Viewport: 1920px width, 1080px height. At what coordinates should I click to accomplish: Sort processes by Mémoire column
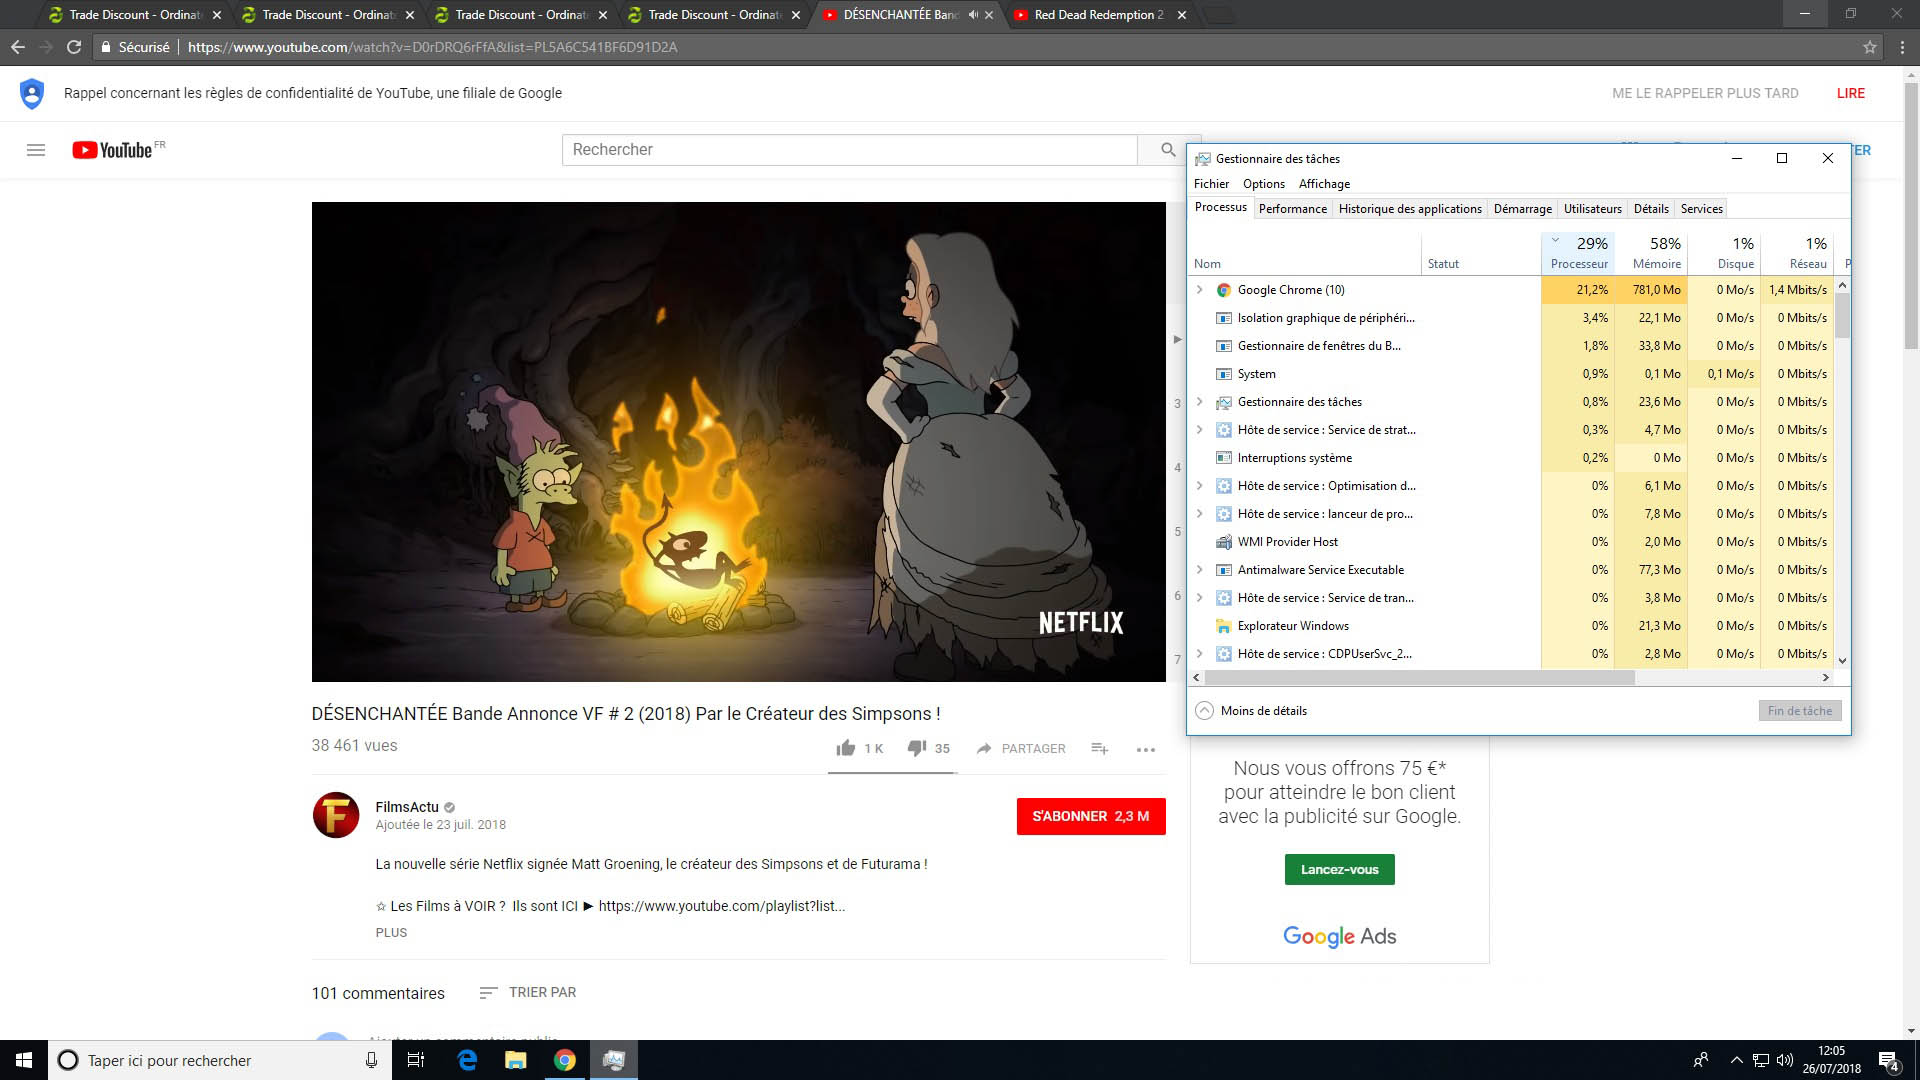point(1651,252)
